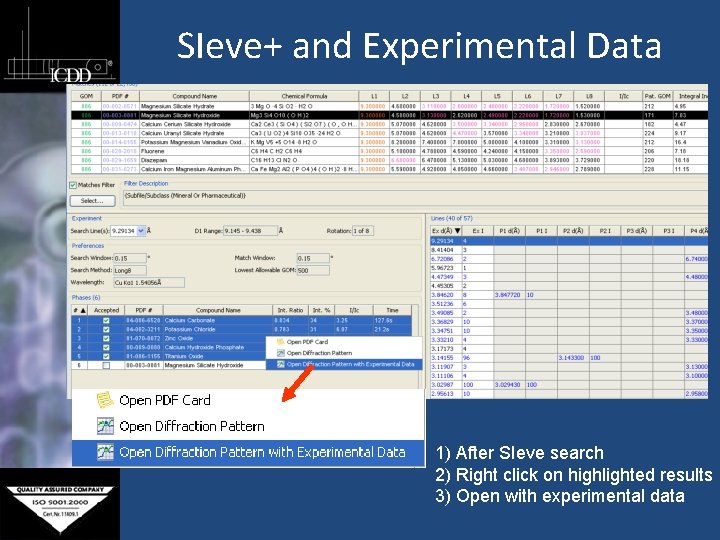Select the Diazepam match row
The width and height of the screenshot is (720, 540).
tap(389, 160)
